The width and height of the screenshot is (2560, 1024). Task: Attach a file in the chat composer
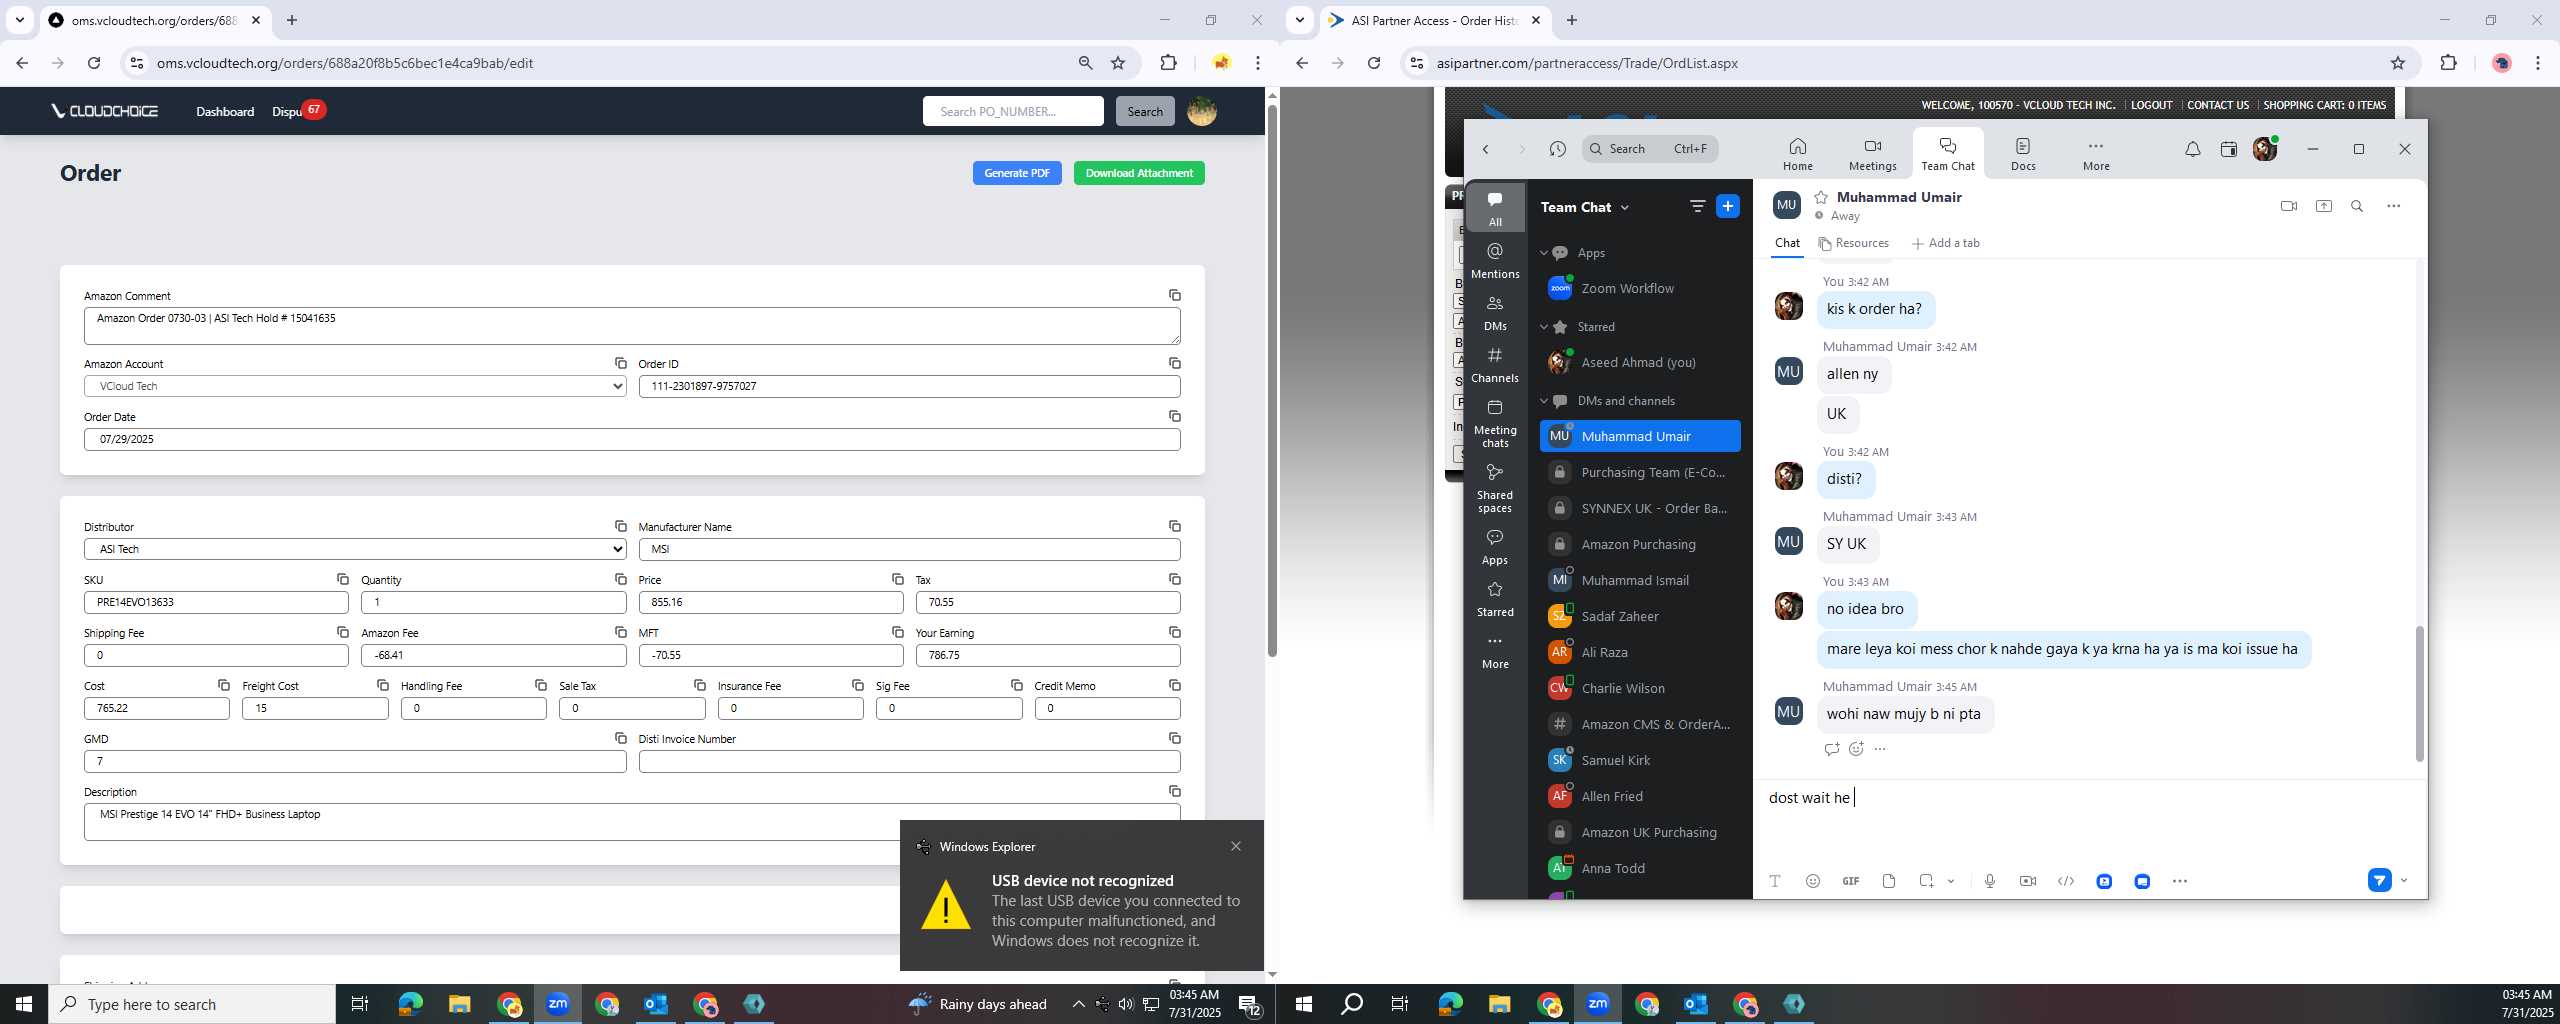tap(1888, 881)
